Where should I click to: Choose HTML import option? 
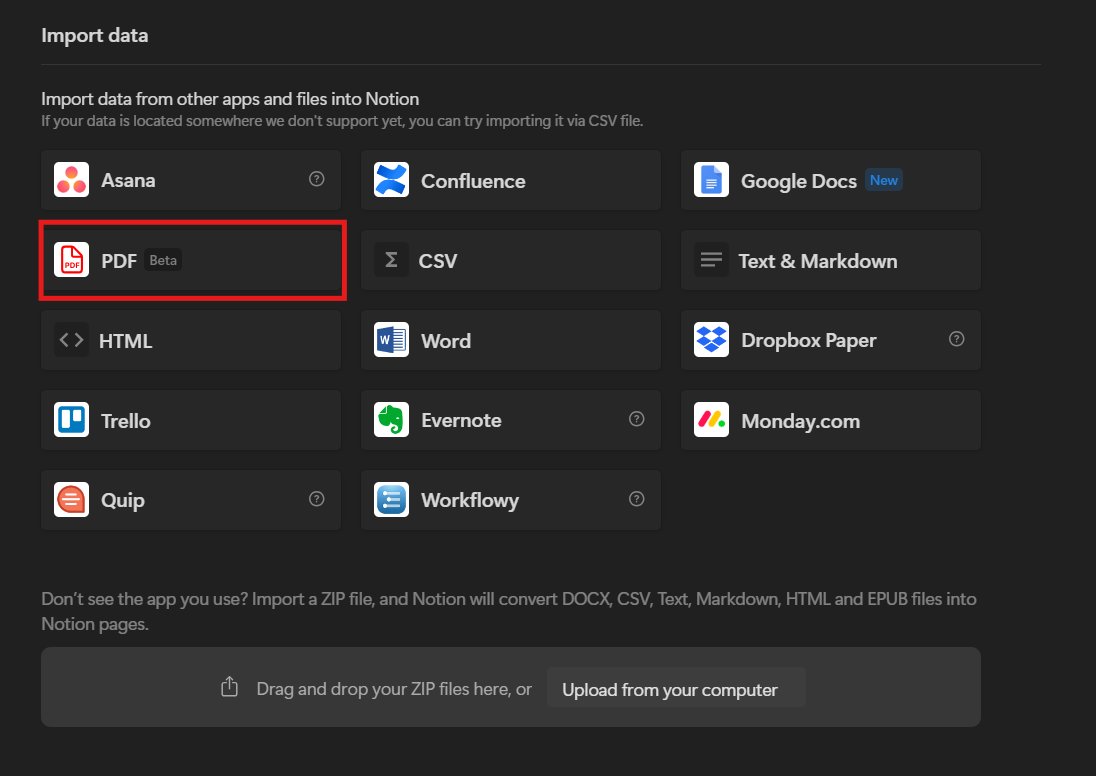coord(191,340)
